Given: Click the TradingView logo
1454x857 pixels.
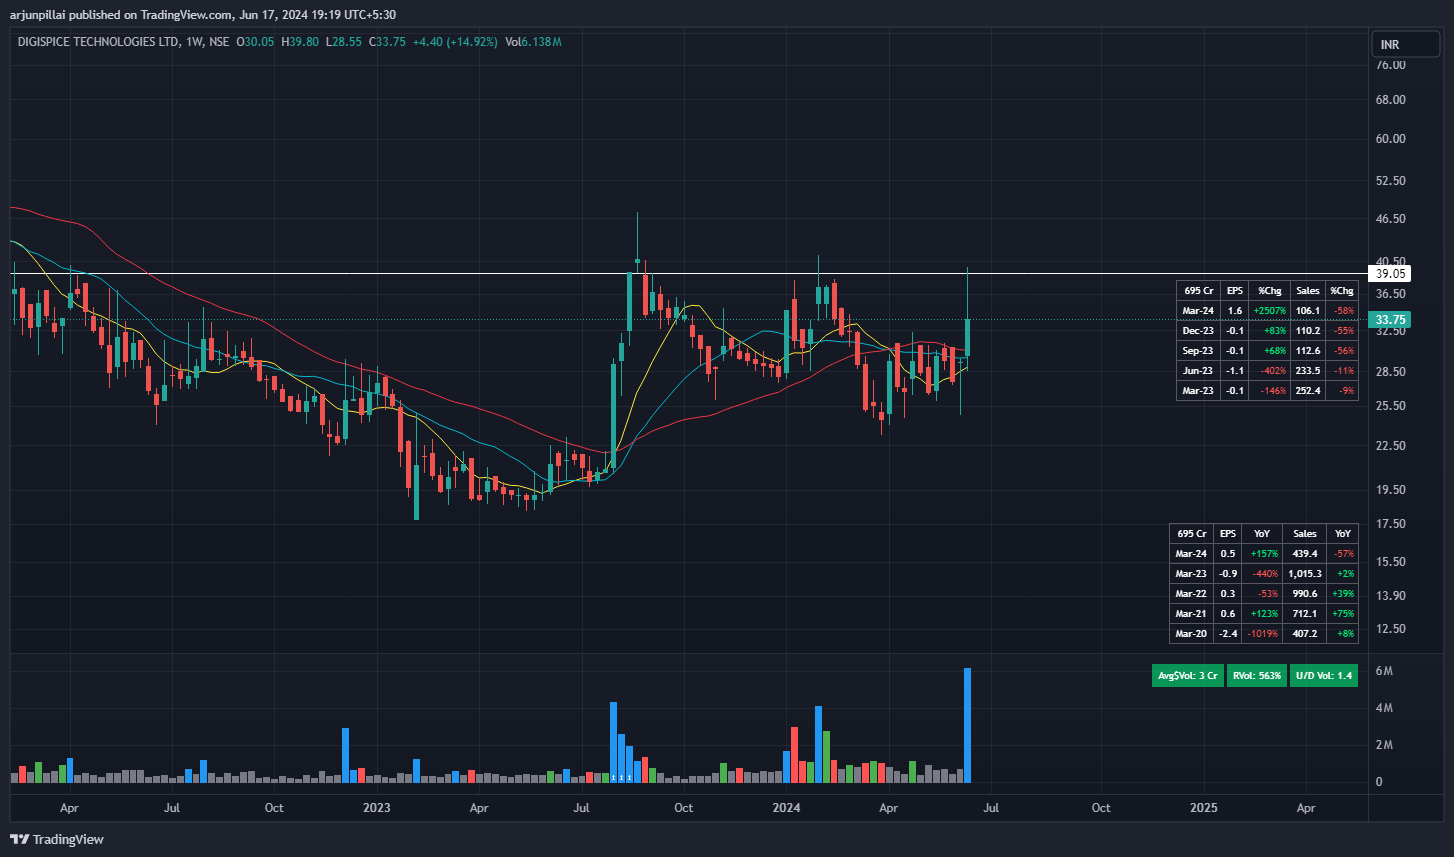Looking at the screenshot, I should click(x=57, y=839).
